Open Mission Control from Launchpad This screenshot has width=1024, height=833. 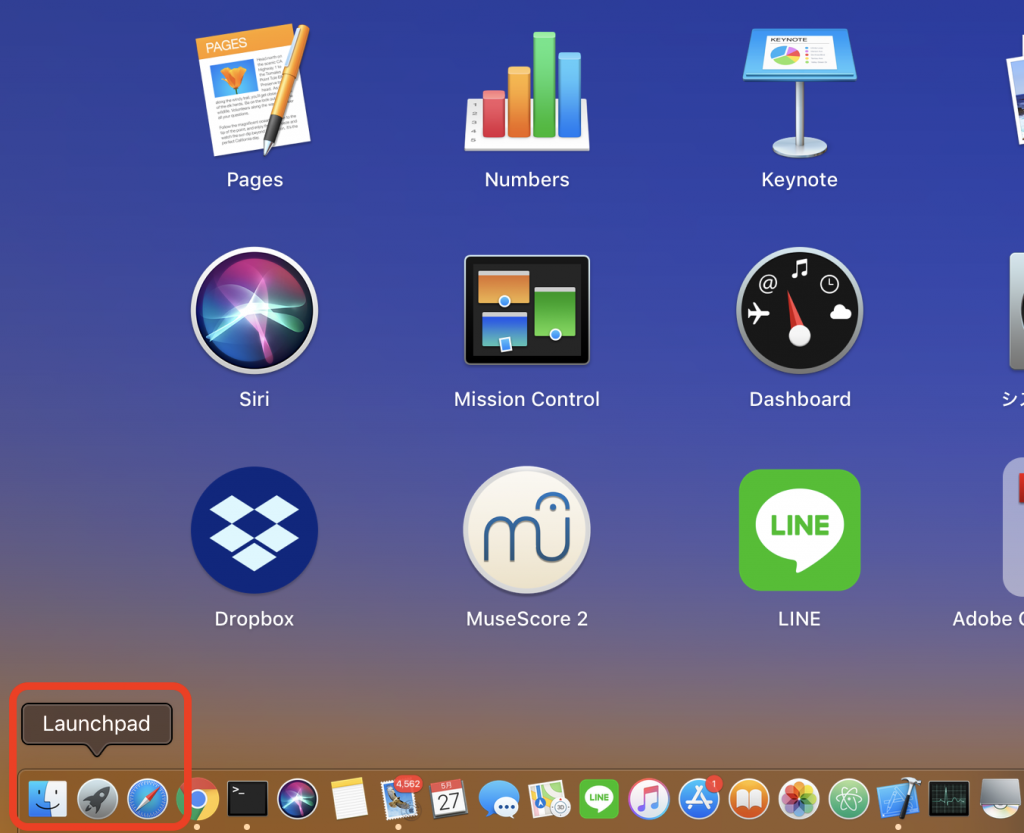coord(527,310)
